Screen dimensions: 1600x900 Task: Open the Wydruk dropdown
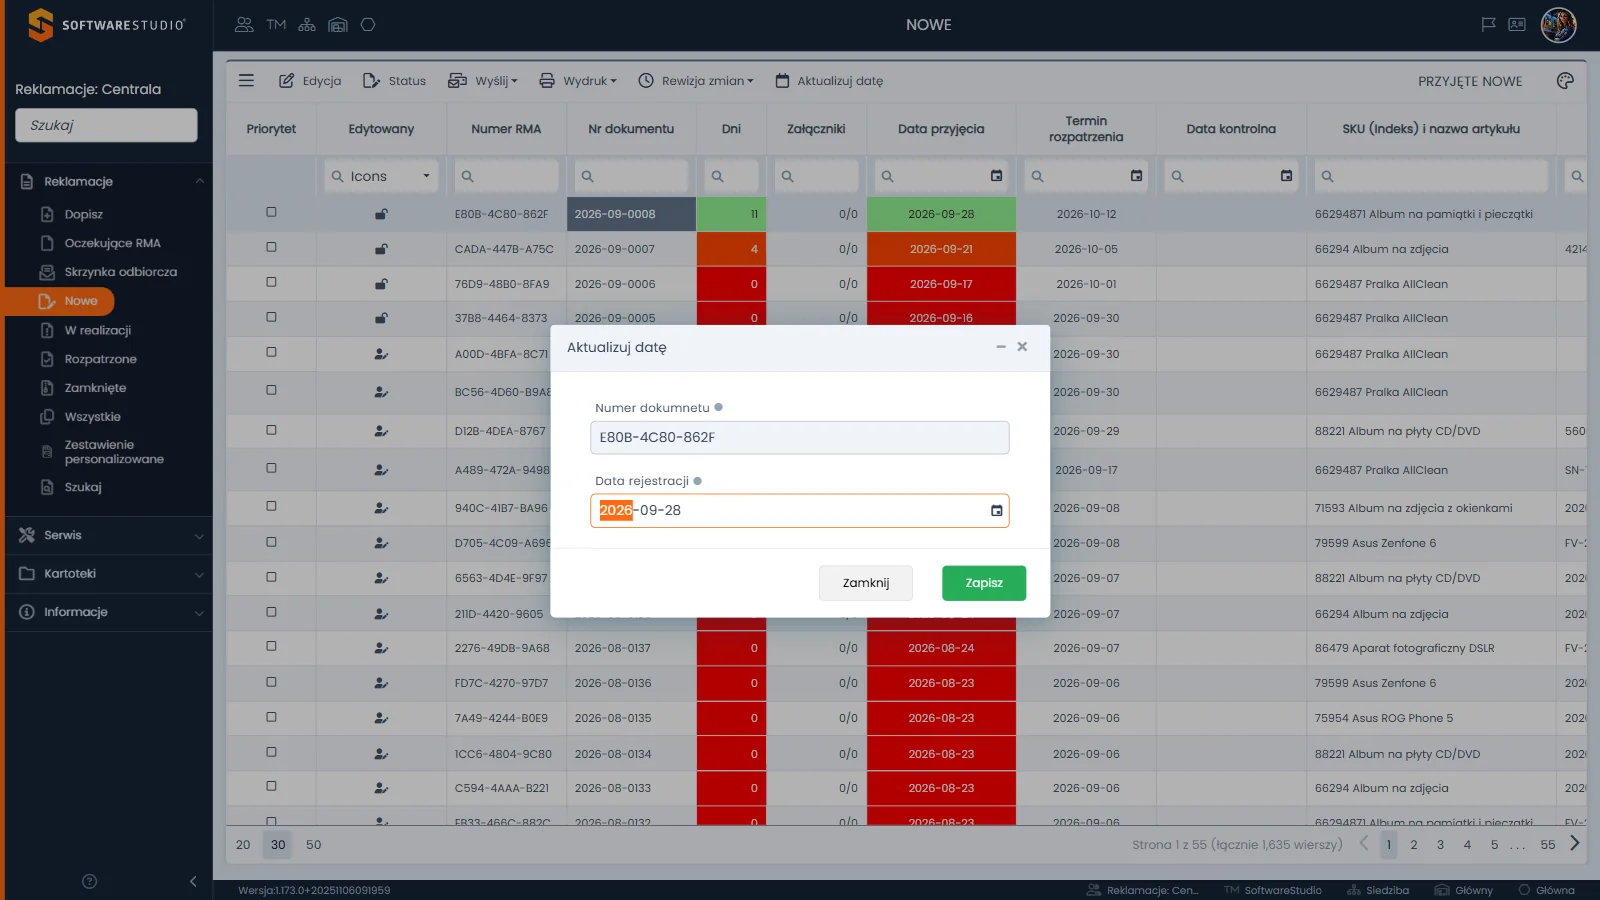578,81
